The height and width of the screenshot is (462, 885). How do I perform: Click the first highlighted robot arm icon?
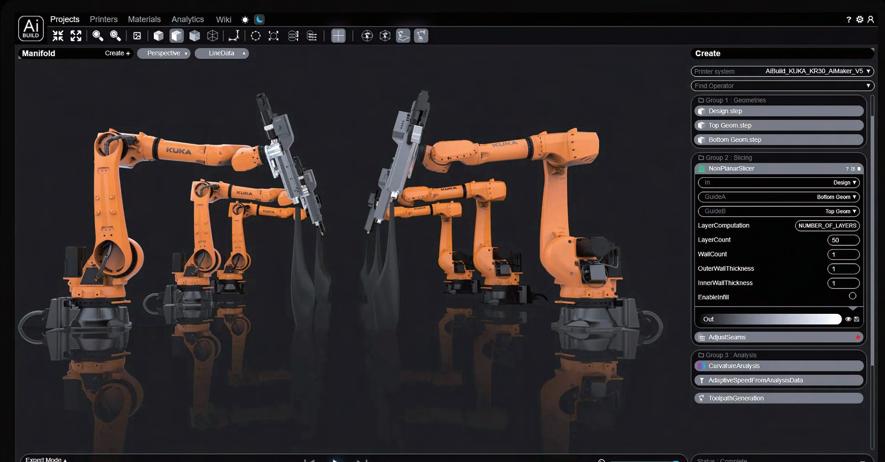[403, 36]
